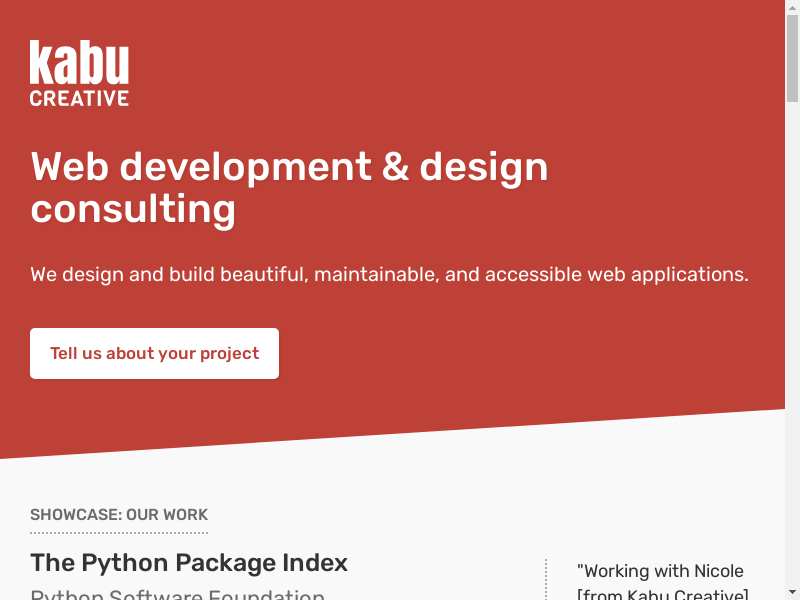800x600 pixels.
Task: Click the scrollbar up arrow
Action: pyautogui.click(x=792, y=8)
